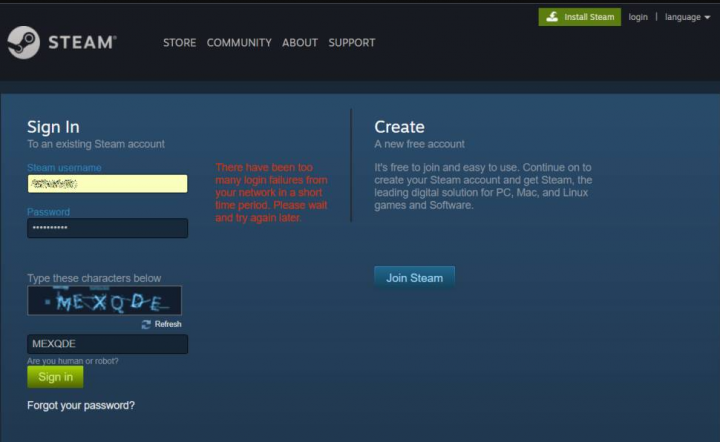Click the download icon on Install Steam
This screenshot has width=720, height=442.
pyautogui.click(x=551, y=17)
